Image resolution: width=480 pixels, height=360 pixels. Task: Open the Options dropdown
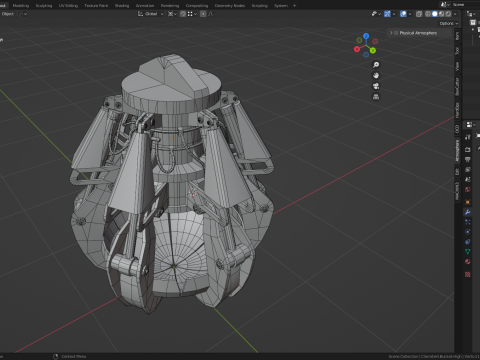click(449, 23)
